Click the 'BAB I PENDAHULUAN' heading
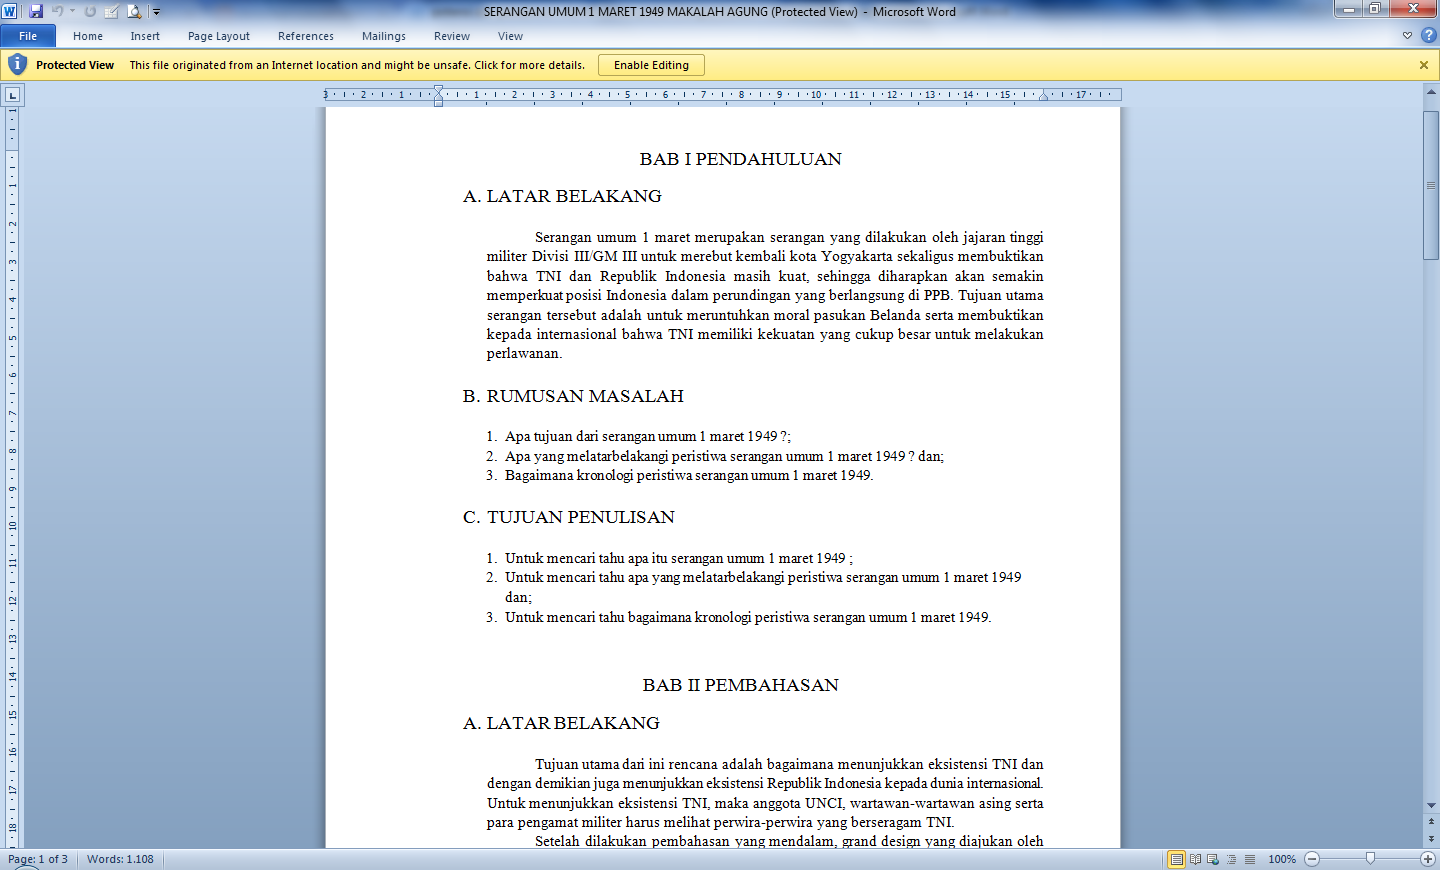Screen dimensions: 1442x870 pyautogui.click(x=741, y=159)
